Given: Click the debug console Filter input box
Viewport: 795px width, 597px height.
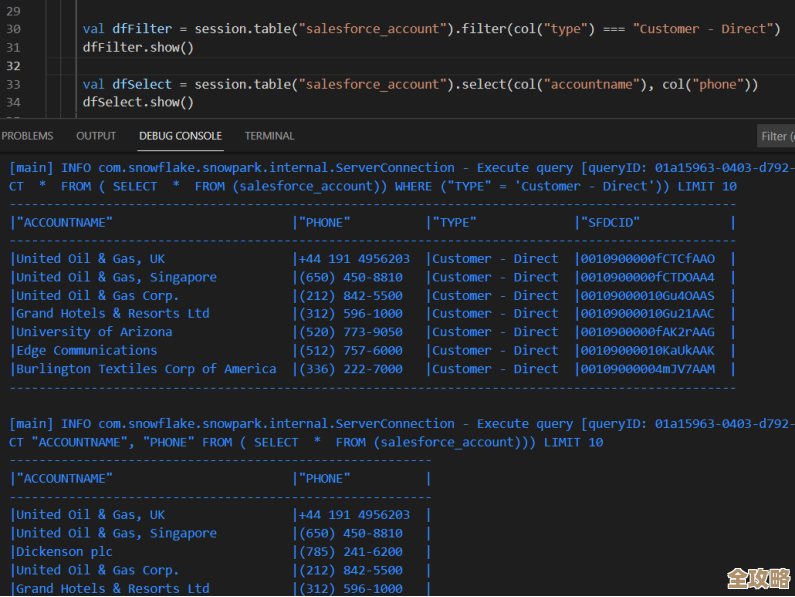Looking at the screenshot, I should click(x=775, y=136).
